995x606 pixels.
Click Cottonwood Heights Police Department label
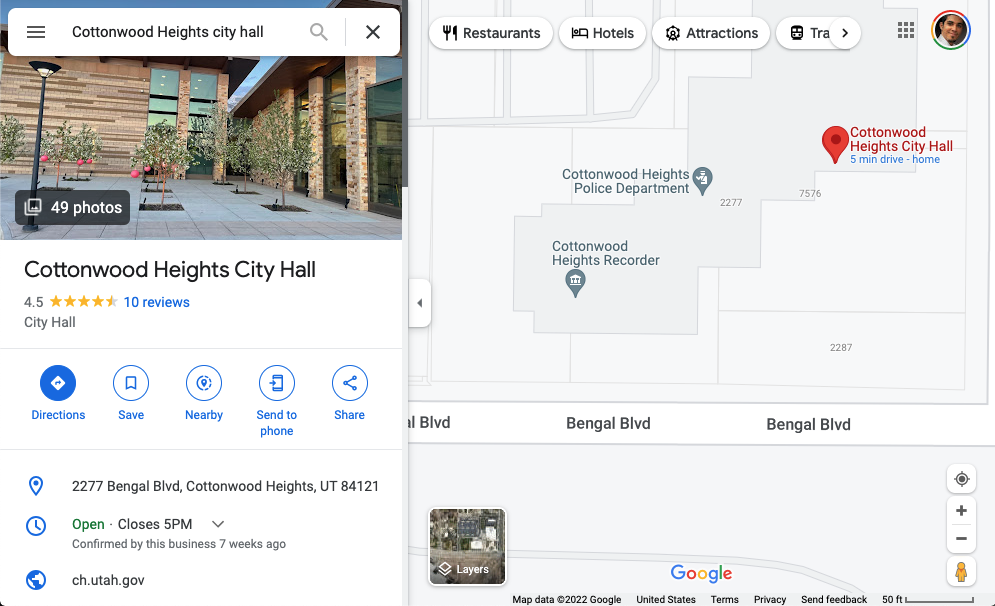tap(625, 181)
